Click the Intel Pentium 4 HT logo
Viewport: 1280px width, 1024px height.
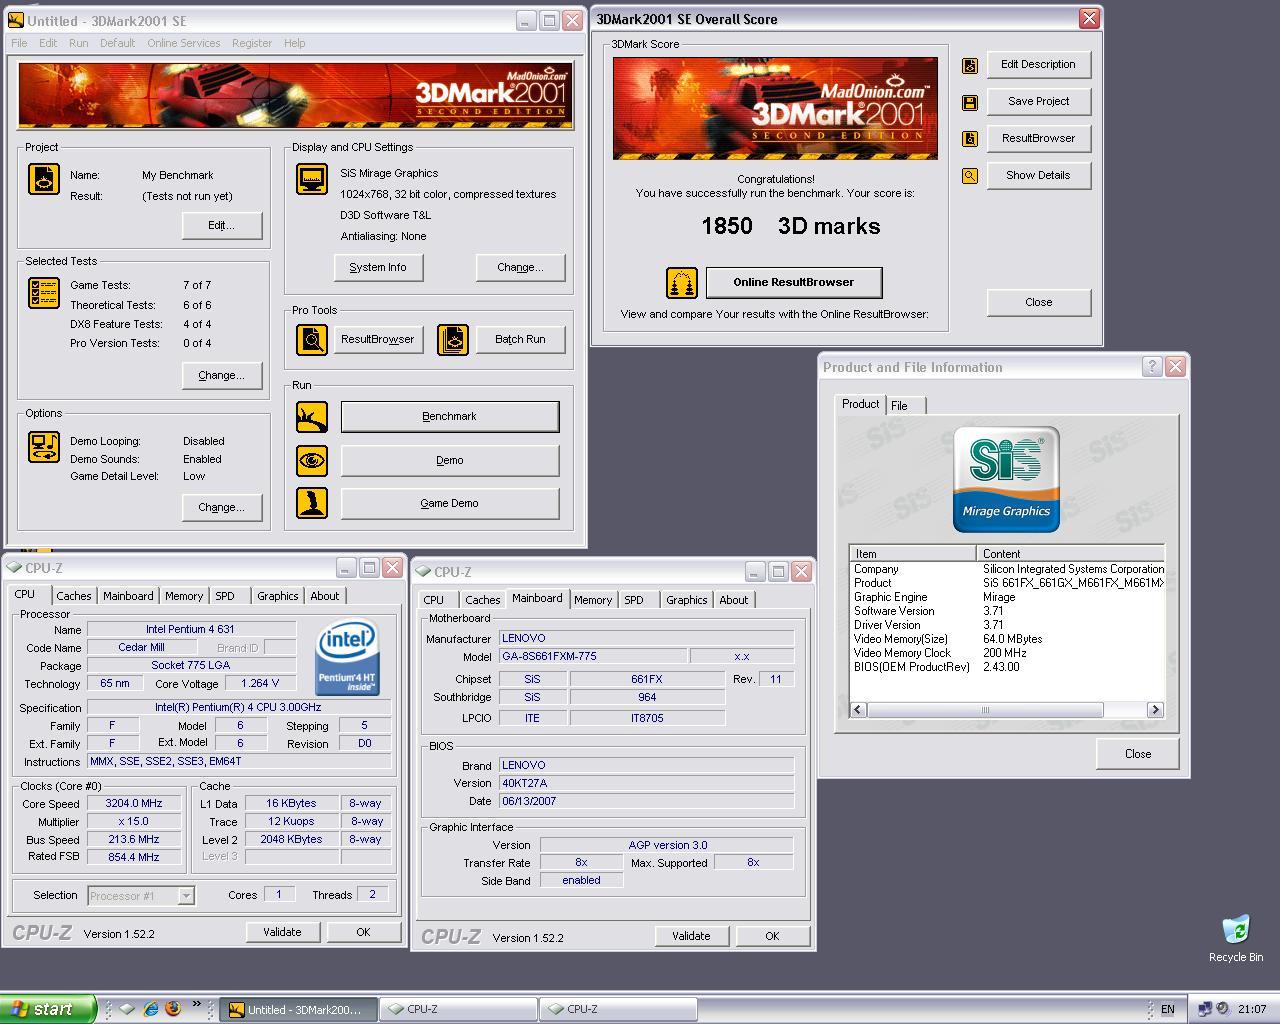(347, 657)
